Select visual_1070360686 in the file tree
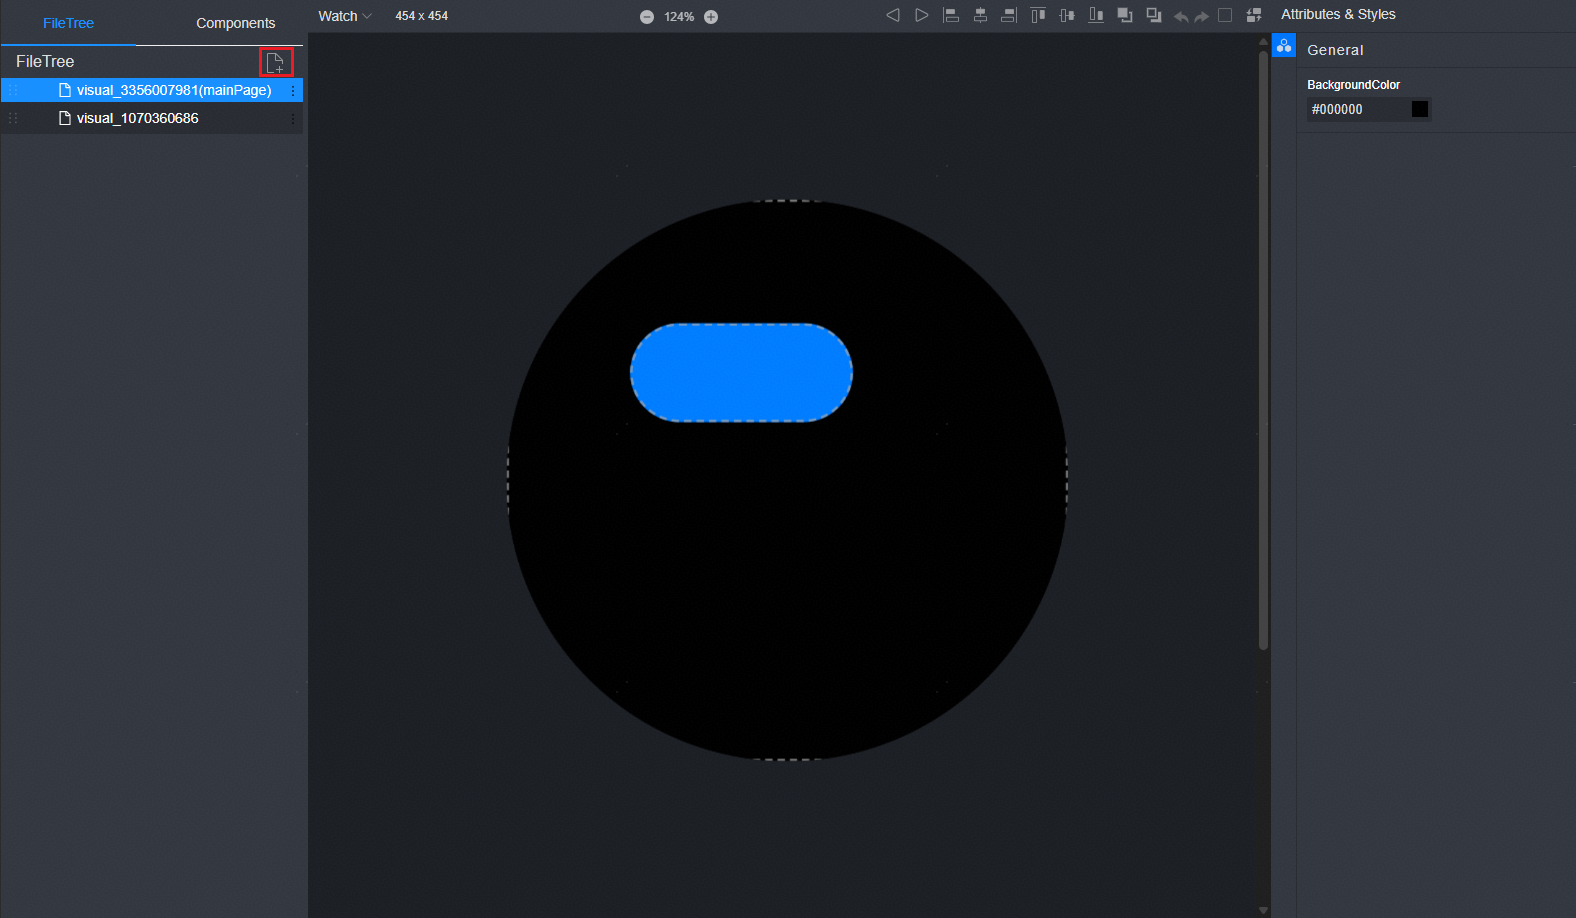 (x=137, y=118)
